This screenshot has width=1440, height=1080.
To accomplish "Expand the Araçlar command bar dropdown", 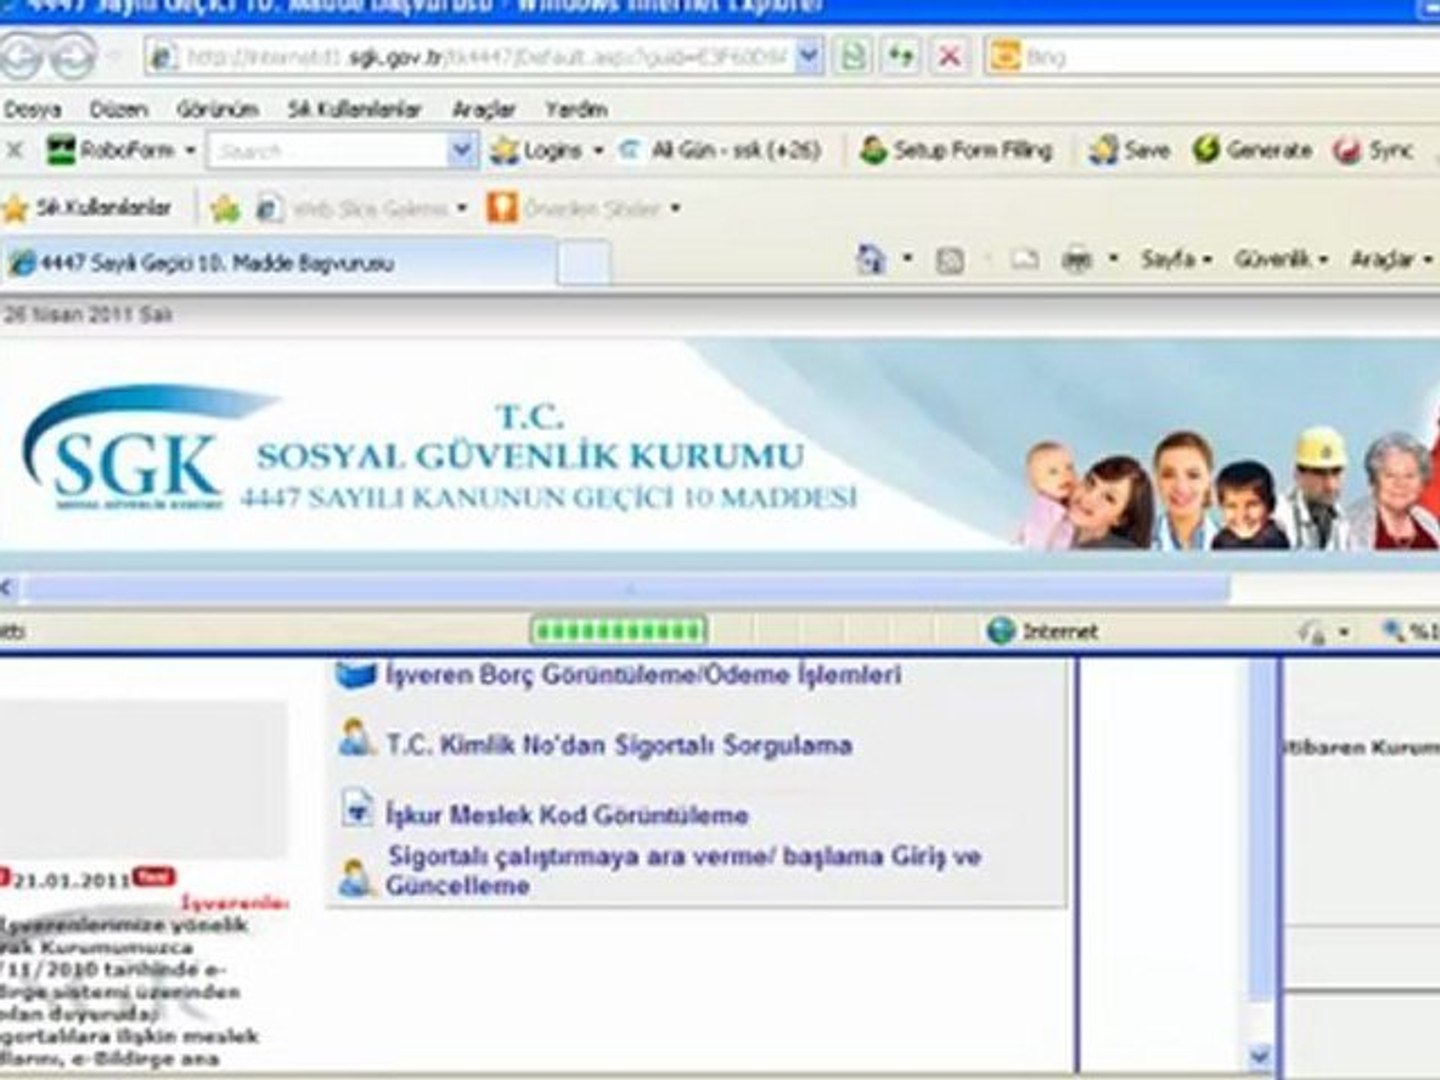I will click(x=1391, y=260).
